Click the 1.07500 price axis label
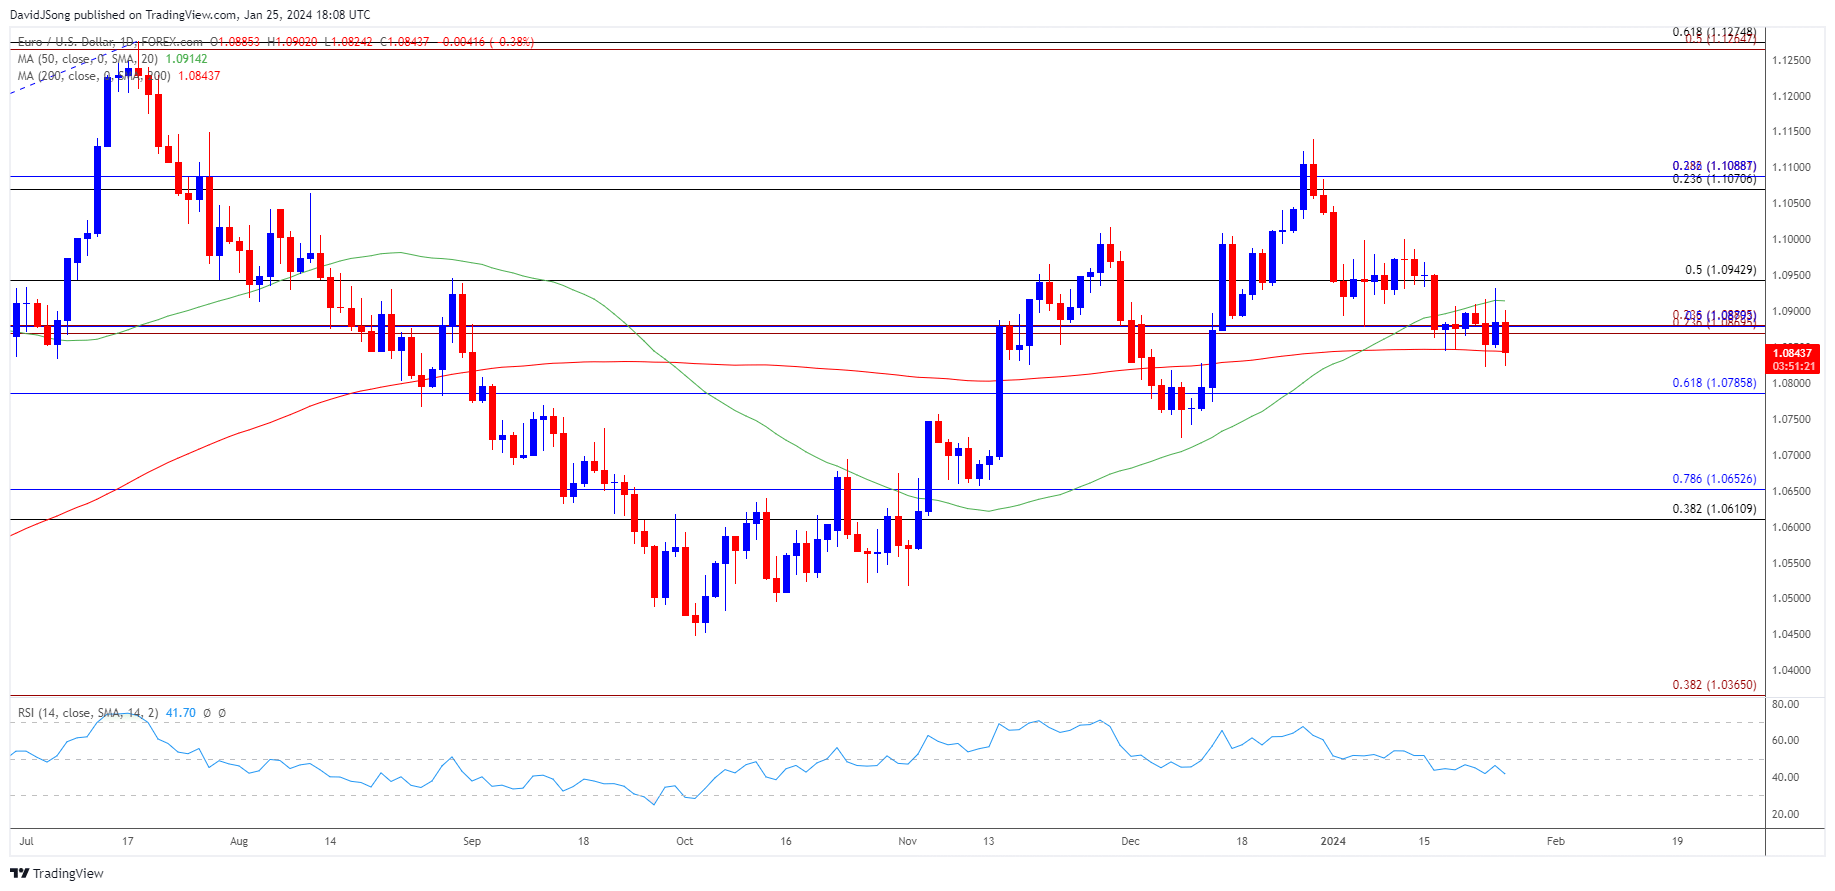The image size is (1835, 891). pos(1791,420)
